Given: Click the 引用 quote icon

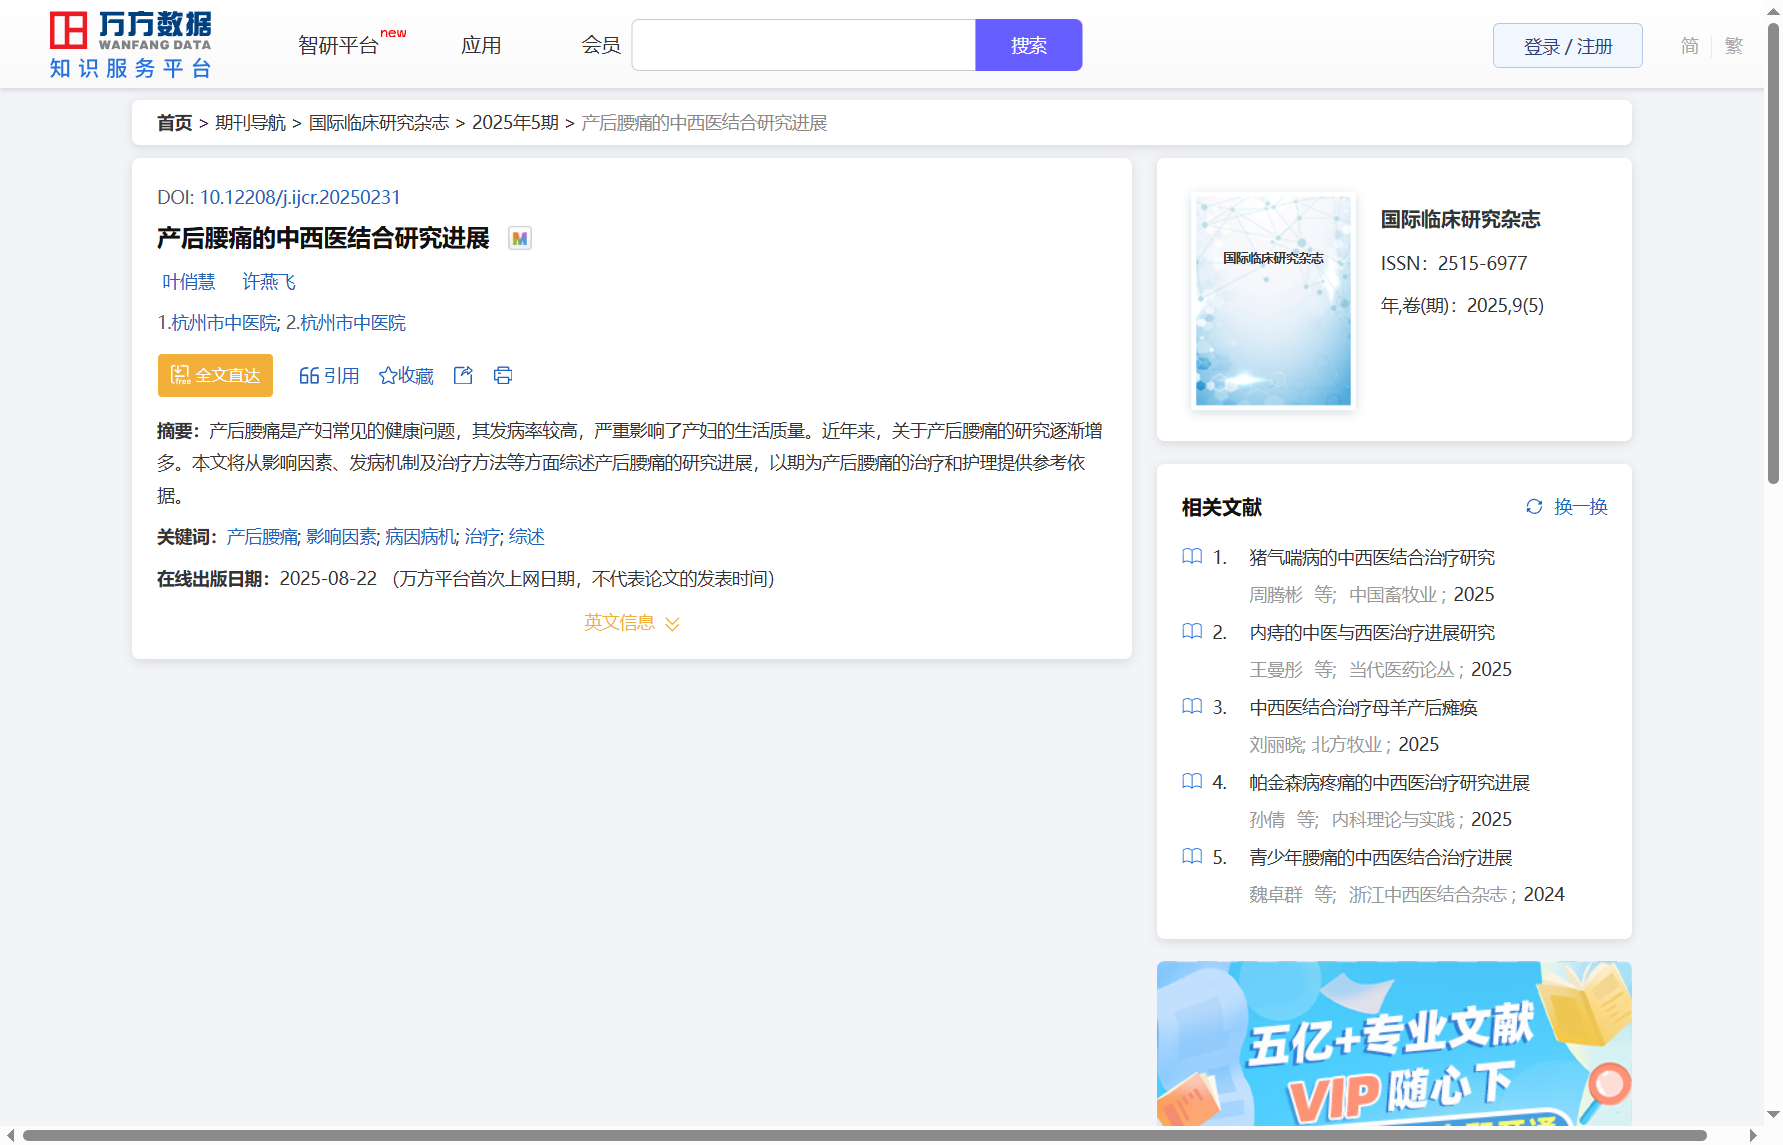Looking at the screenshot, I should [x=309, y=376].
